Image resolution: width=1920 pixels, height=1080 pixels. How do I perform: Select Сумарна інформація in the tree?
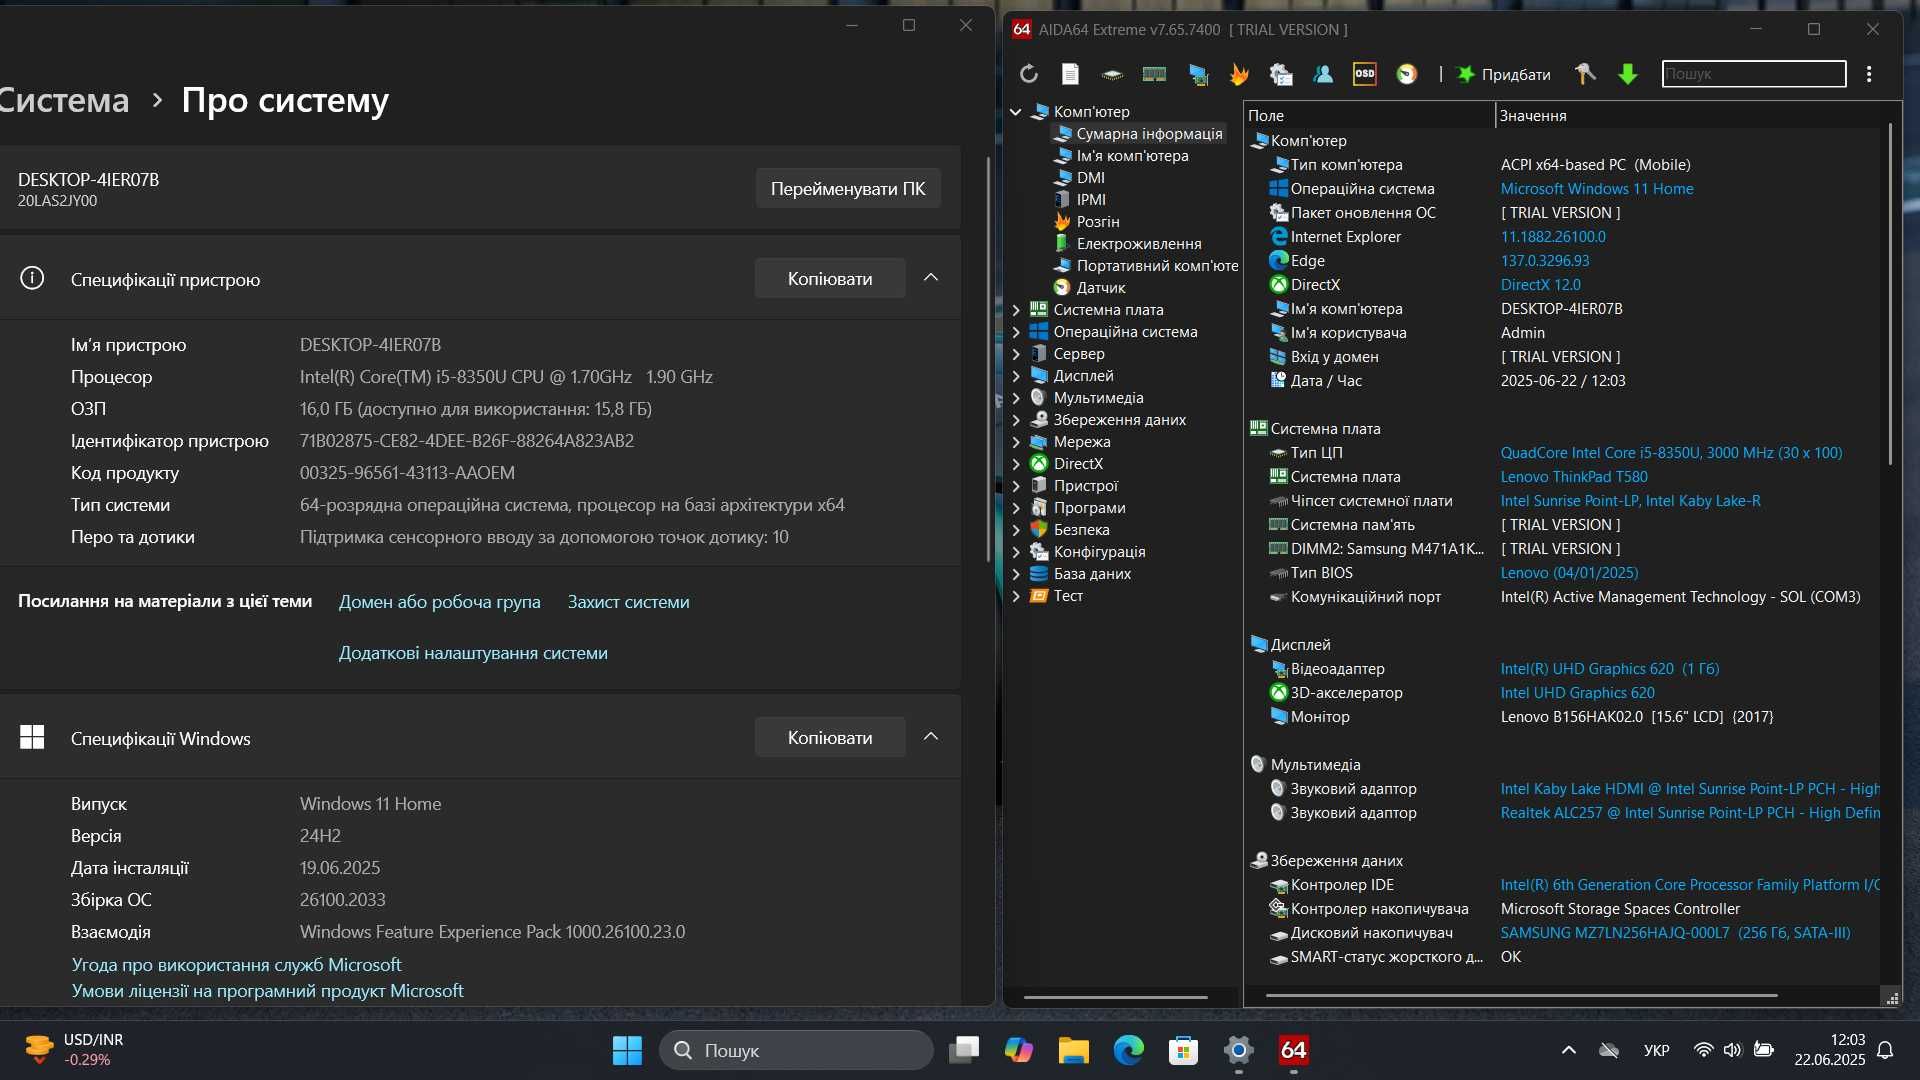point(1149,134)
